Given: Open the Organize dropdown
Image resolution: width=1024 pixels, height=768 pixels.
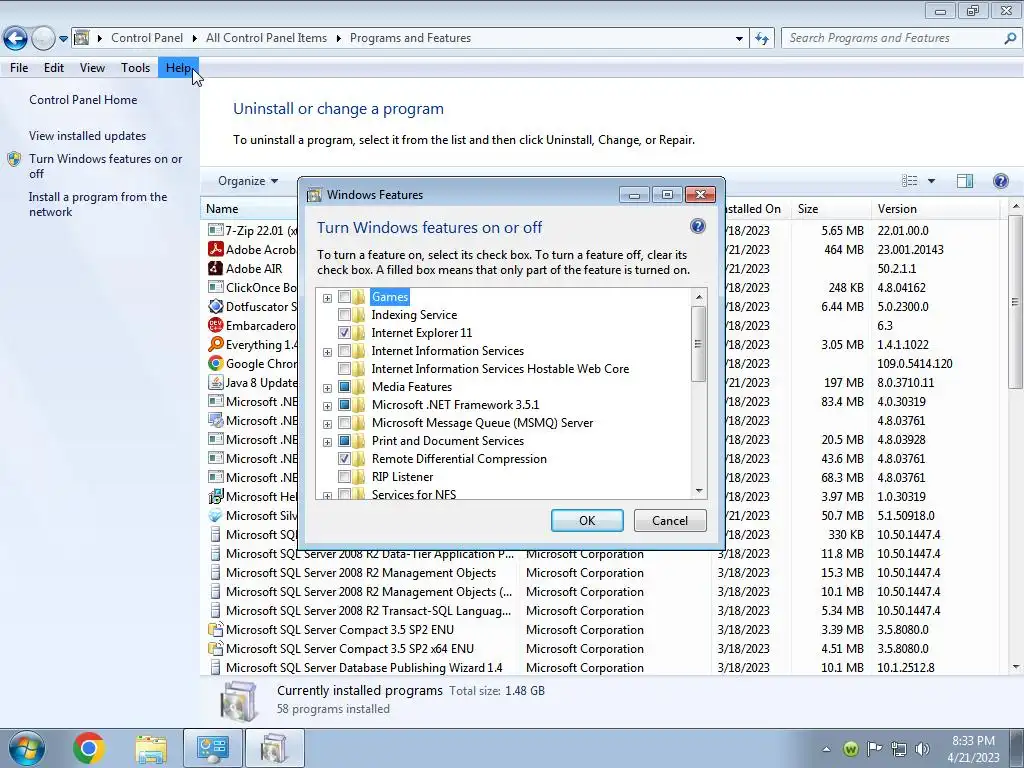Looking at the screenshot, I should [x=248, y=181].
